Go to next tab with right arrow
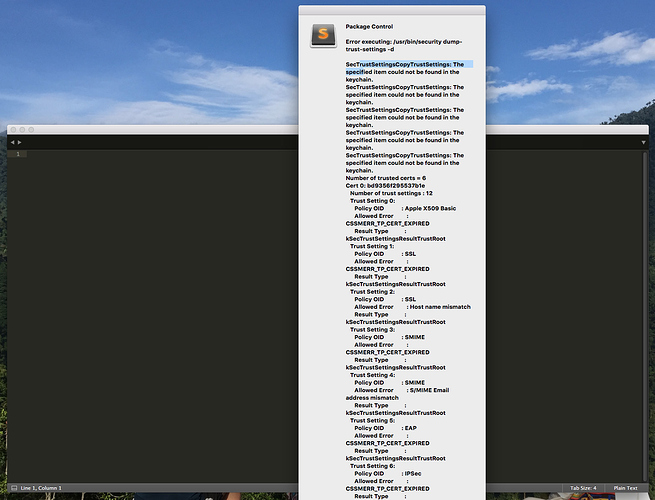The image size is (655, 500). tap(19, 142)
